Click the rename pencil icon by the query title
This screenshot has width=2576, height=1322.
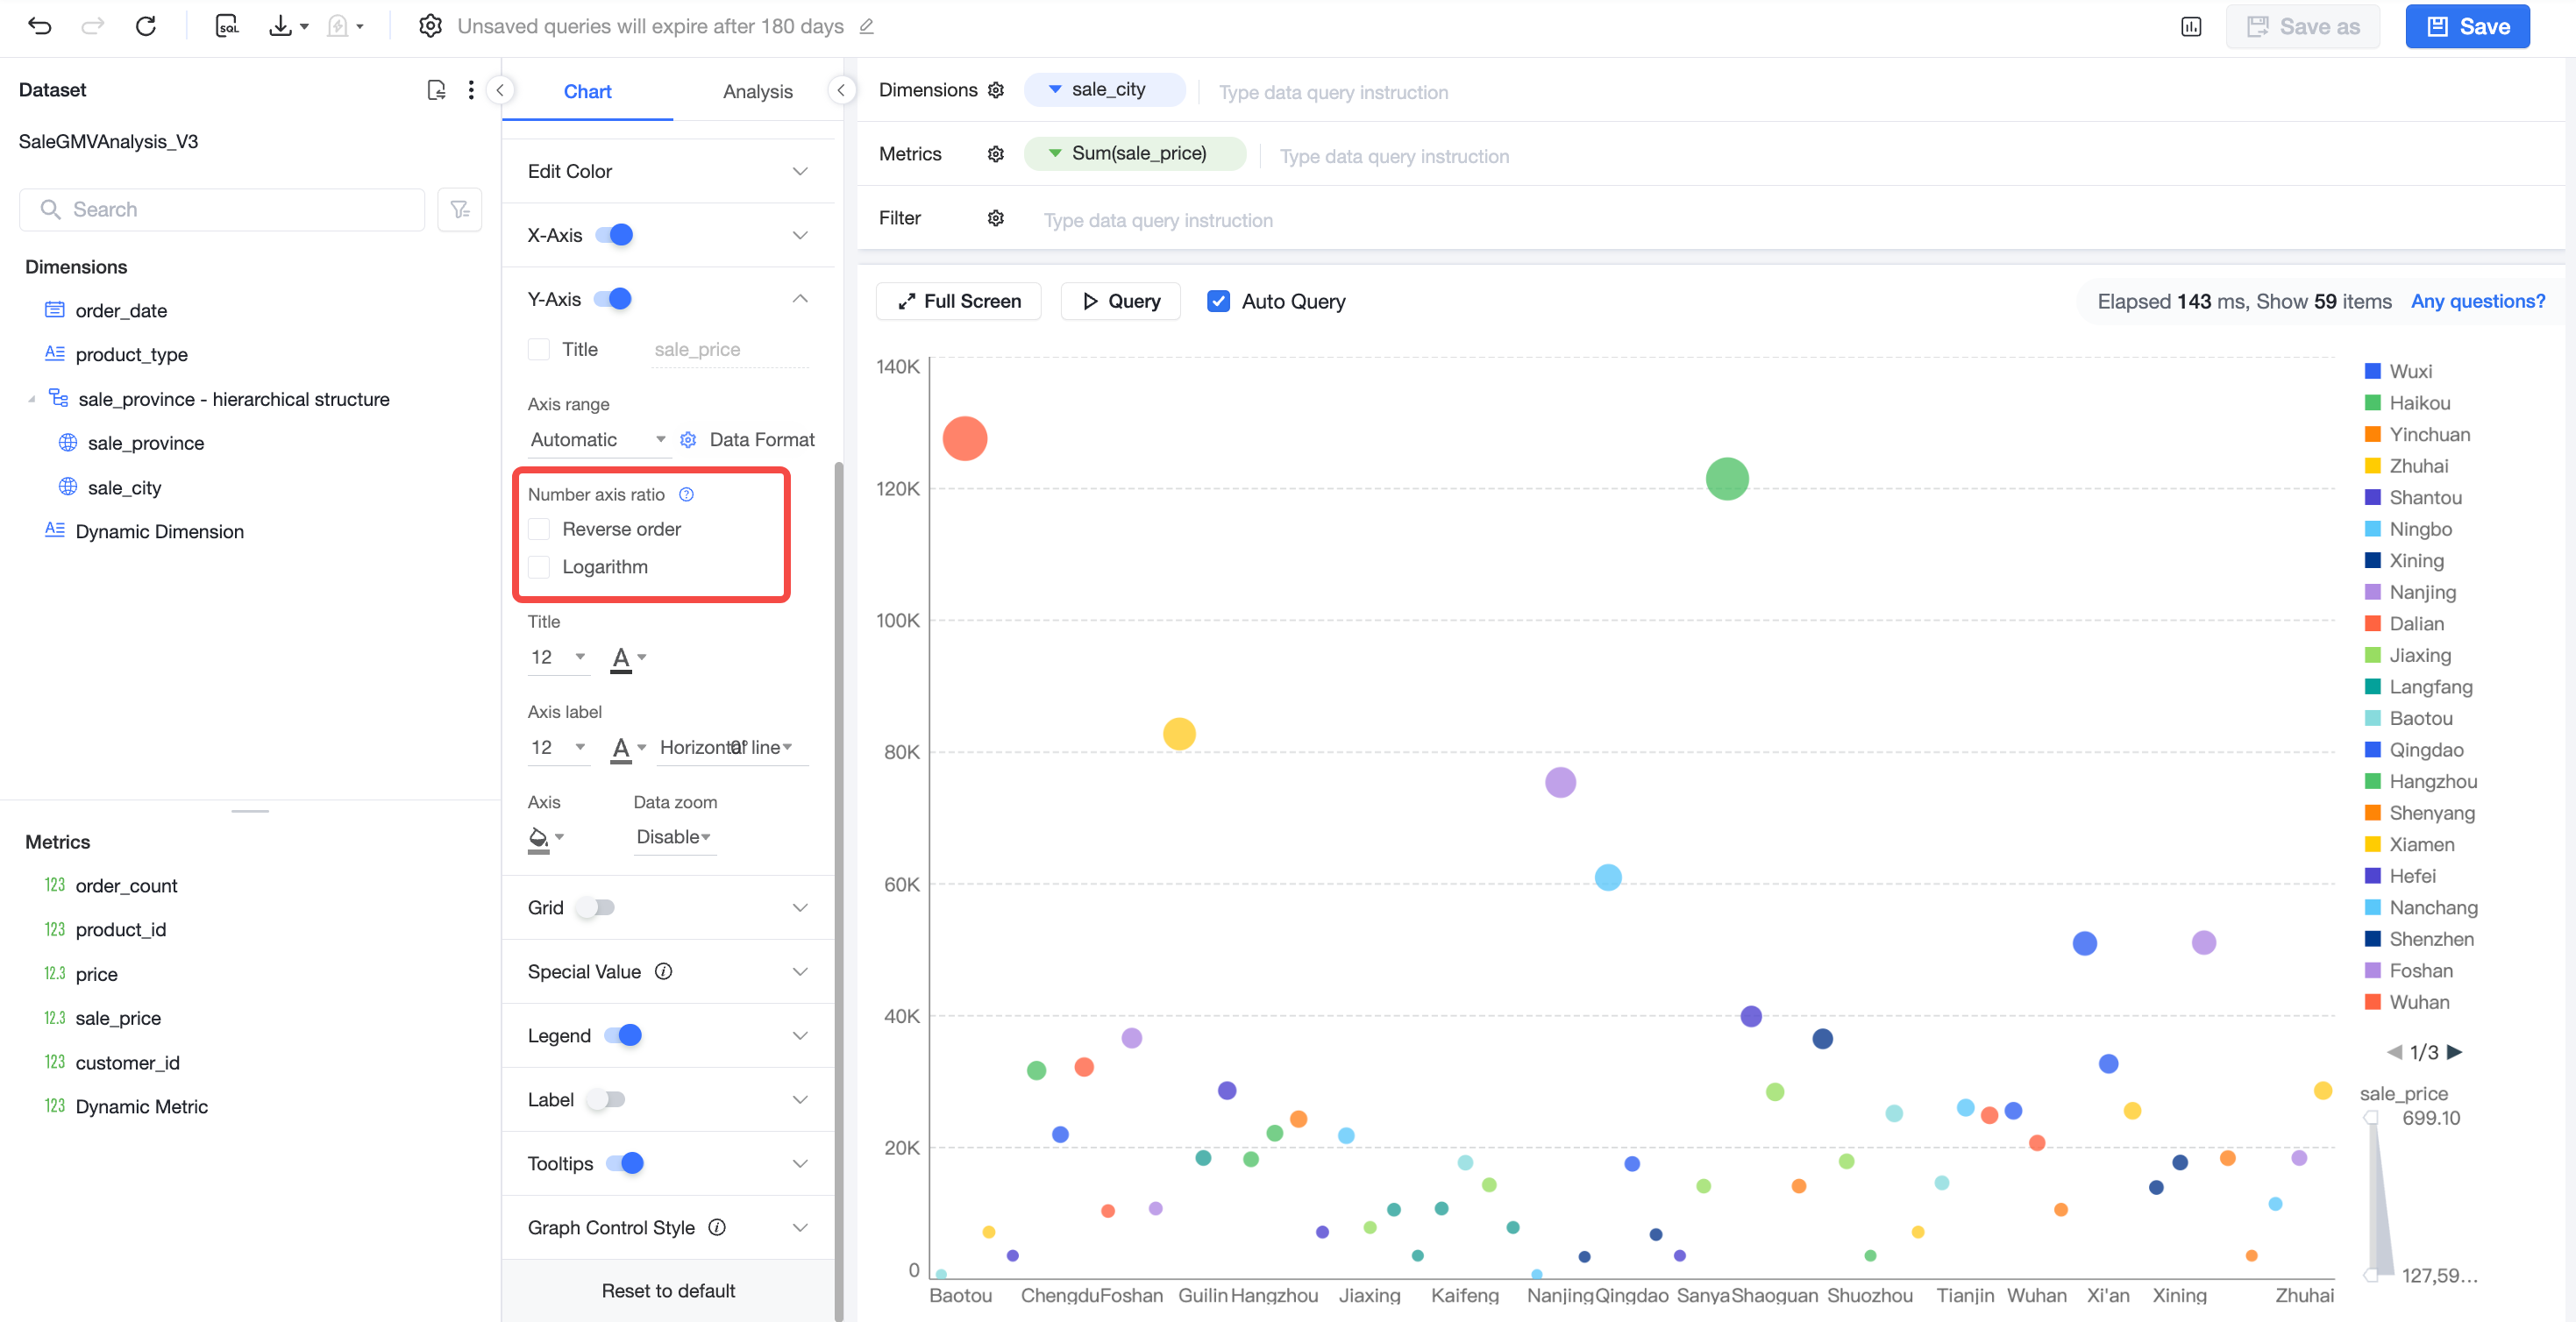click(867, 26)
